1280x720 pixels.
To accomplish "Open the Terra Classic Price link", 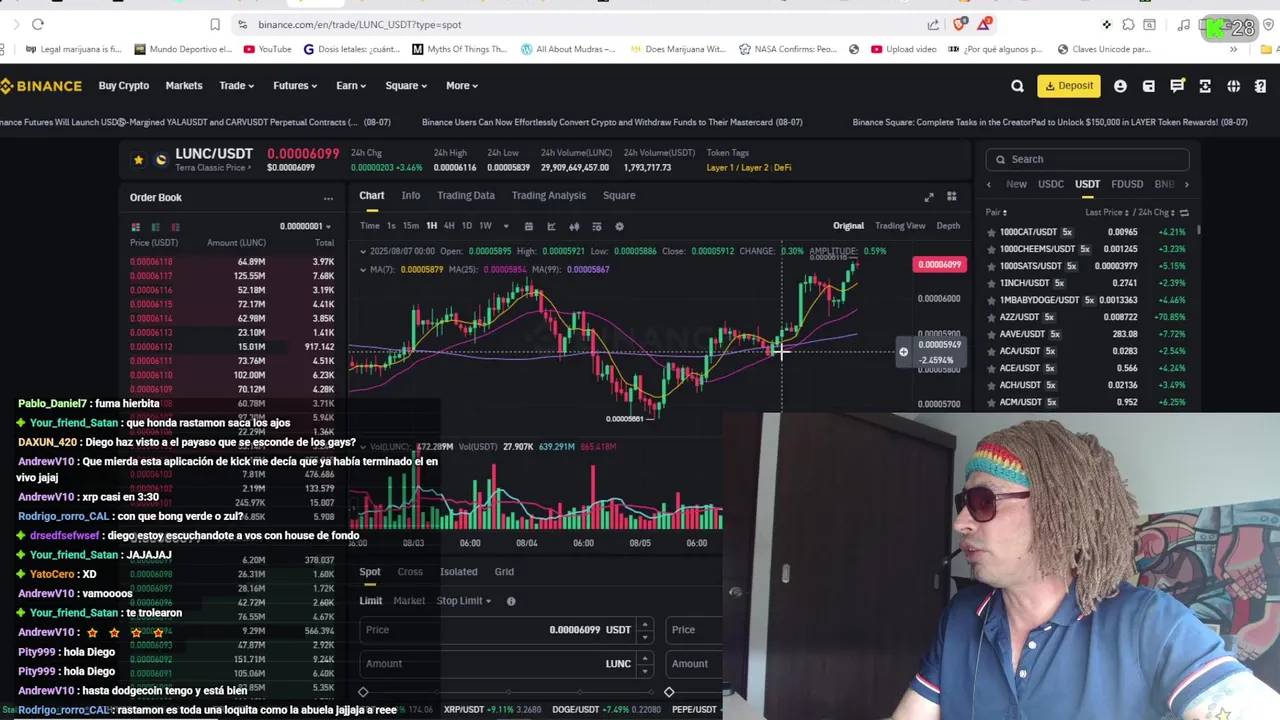I will click(x=215, y=168).
